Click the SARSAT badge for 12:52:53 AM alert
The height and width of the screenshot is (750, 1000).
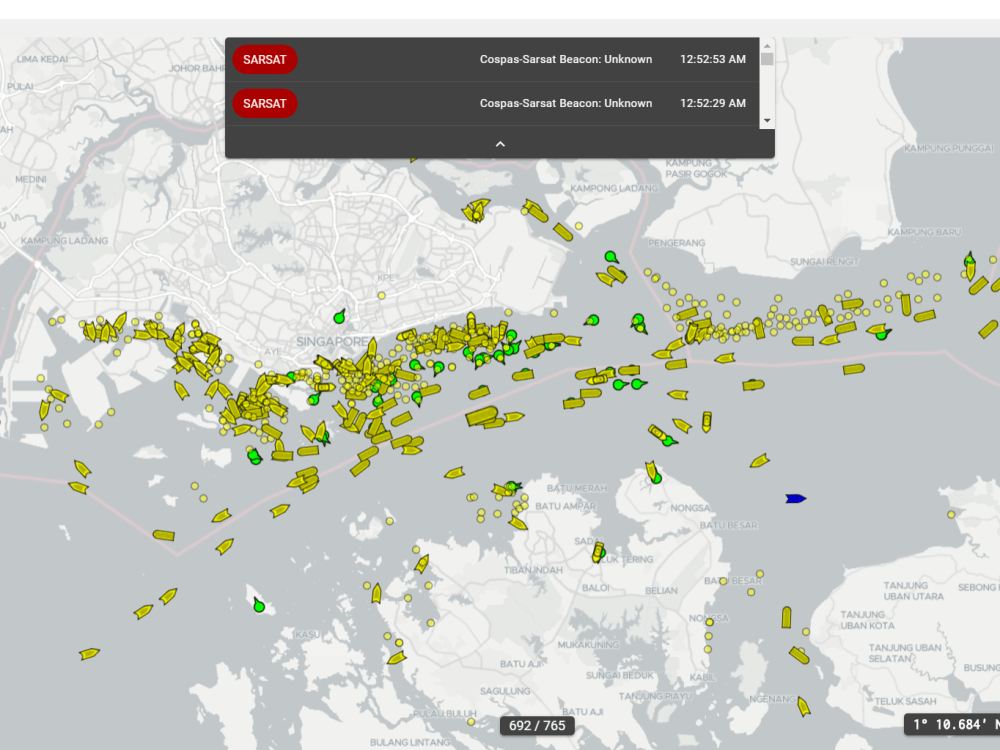coord(265,59)
